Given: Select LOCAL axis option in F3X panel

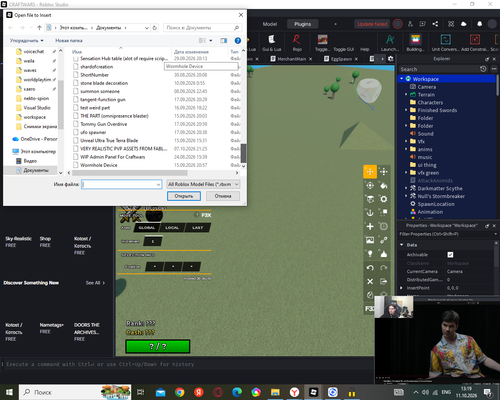Looking at the screenshot, I should point(172,228).
